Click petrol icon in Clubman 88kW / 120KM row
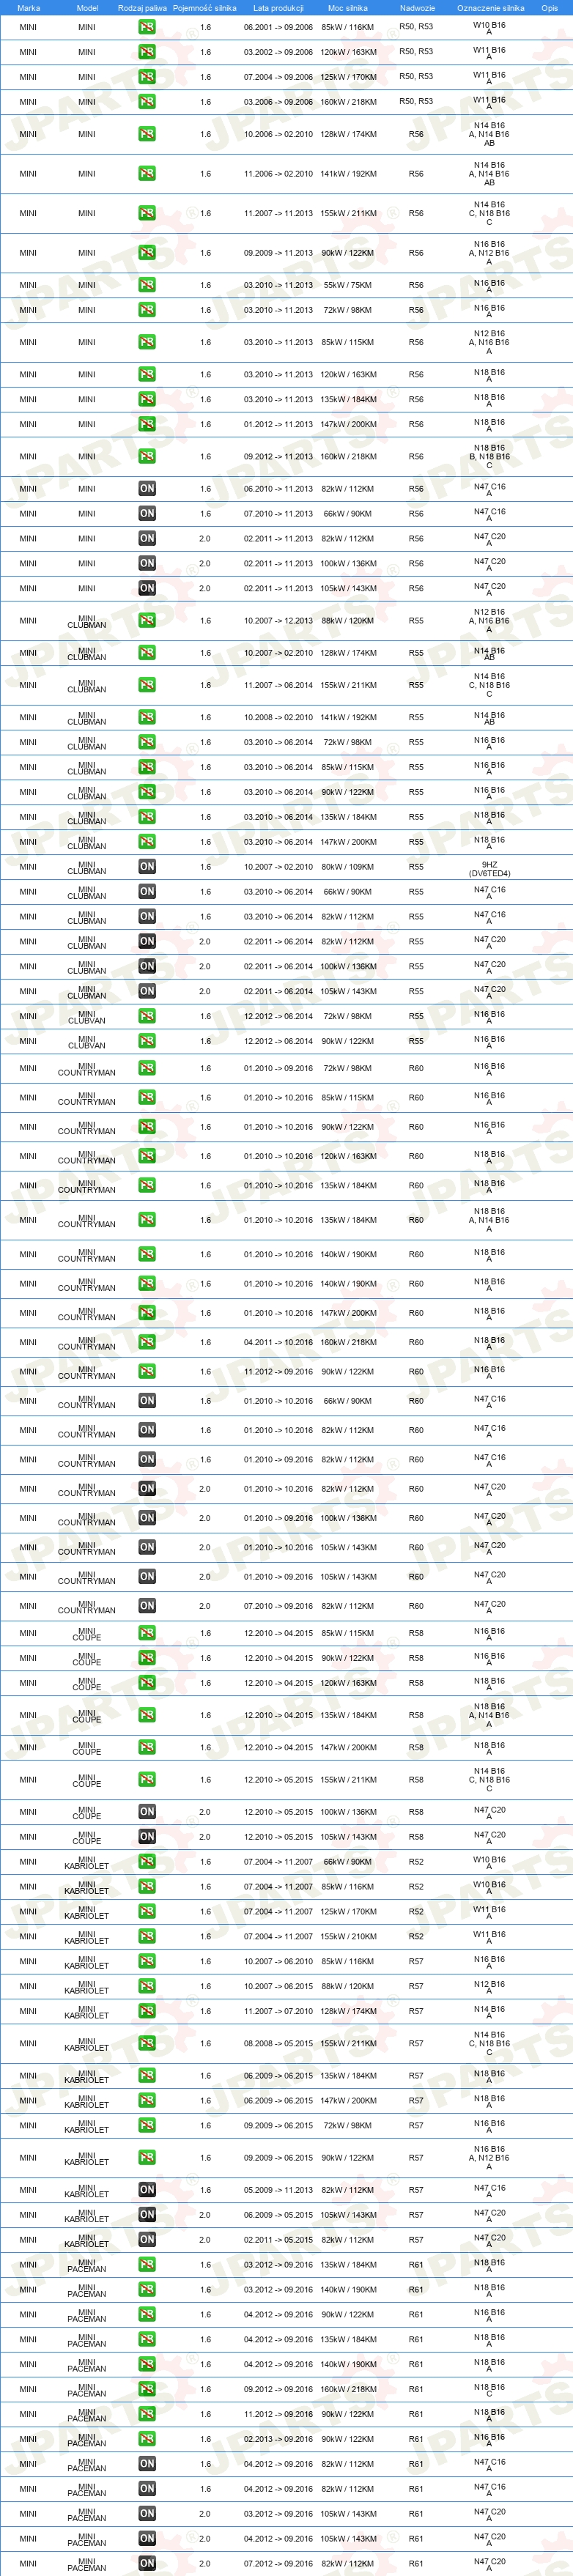Viewport: 573px width, 2576px height. tap(147, 621)
